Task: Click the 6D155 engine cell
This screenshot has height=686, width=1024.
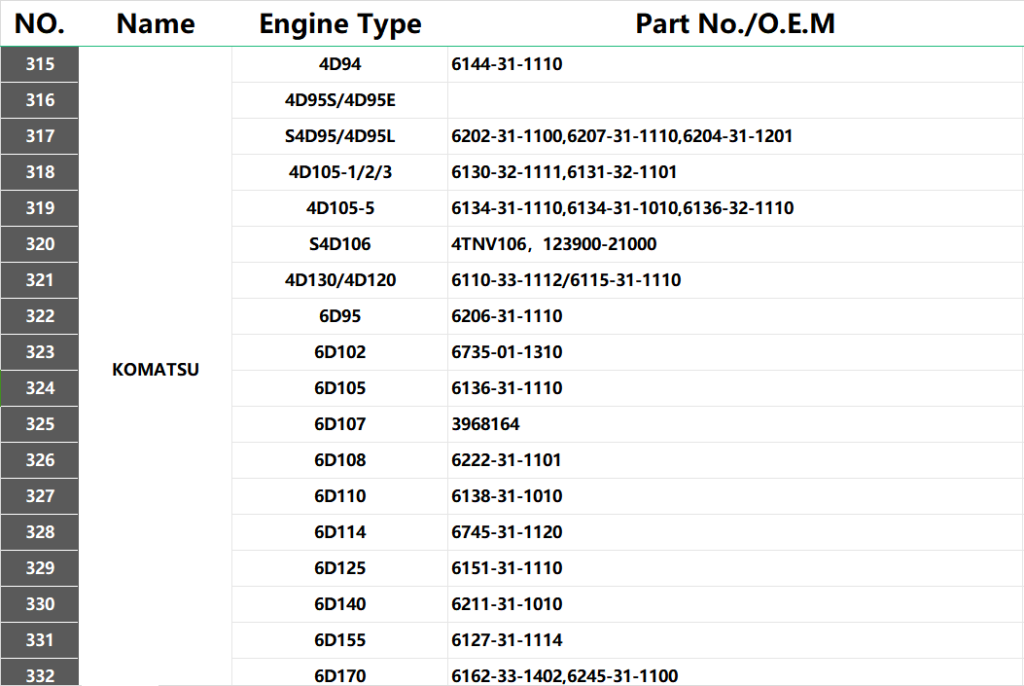Action: pyautogui.click(x=340, y=640)
